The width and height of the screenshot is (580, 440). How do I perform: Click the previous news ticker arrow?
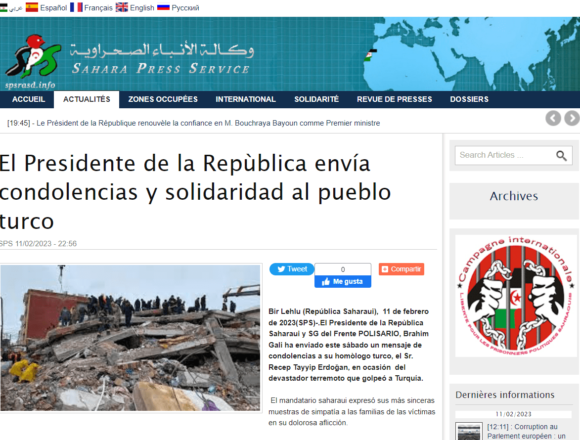pyautogui.click(x=553, y=118)
